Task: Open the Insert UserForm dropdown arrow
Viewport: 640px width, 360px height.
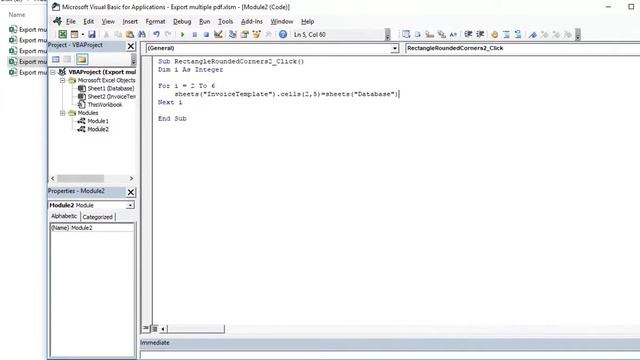Action: coord(83,35)
